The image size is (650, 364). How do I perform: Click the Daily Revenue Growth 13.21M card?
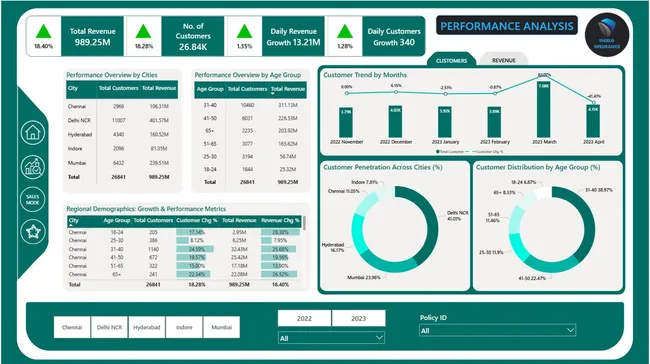click(x=293, y=36)
